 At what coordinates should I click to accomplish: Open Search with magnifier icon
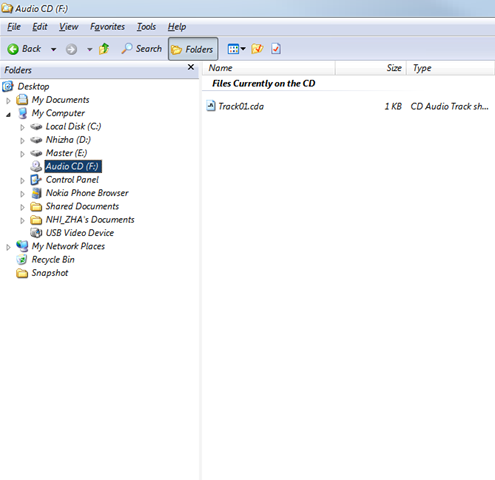point(126,49)
